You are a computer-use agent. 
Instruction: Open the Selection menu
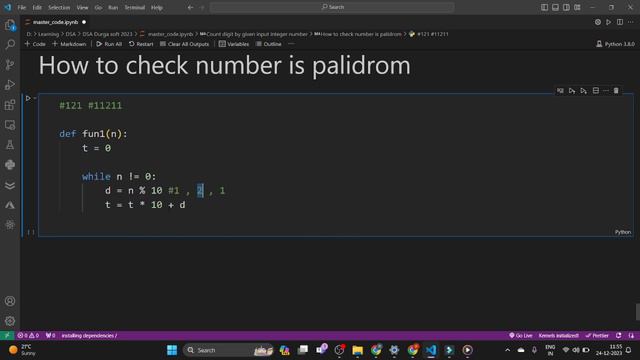pyautogui.click(x=59, y=7)
